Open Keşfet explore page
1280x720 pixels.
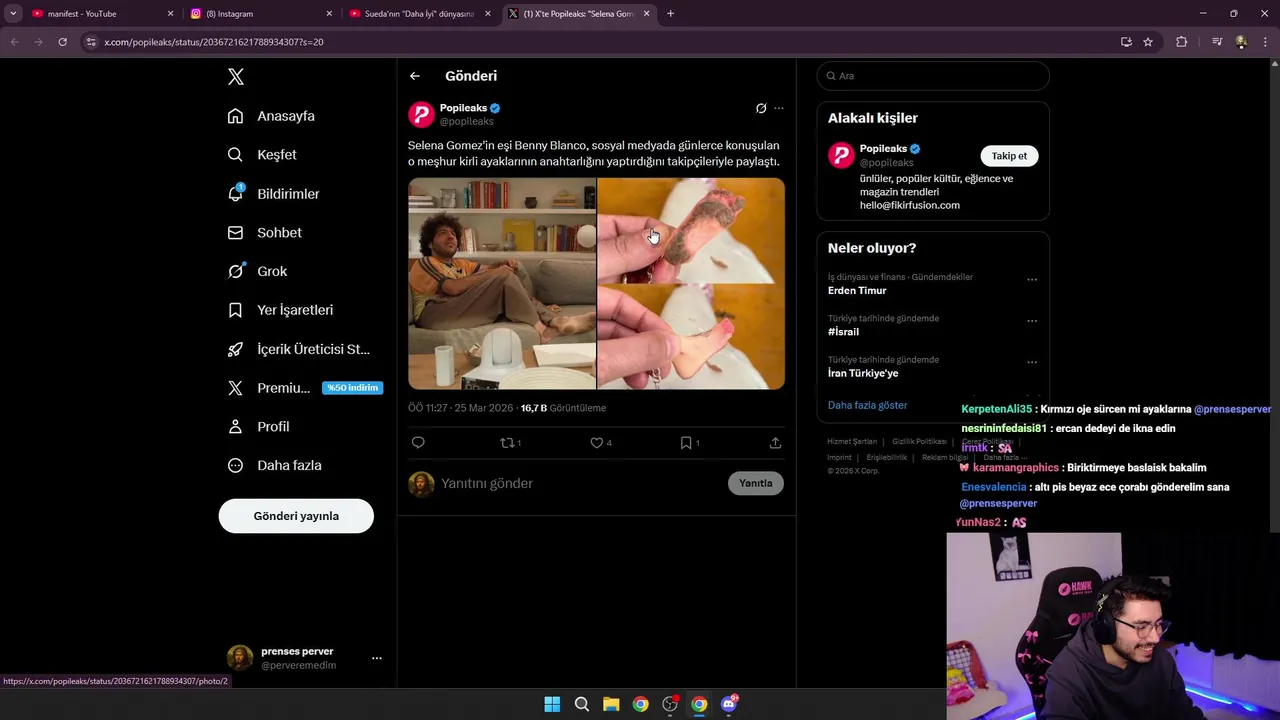[262, 155]
